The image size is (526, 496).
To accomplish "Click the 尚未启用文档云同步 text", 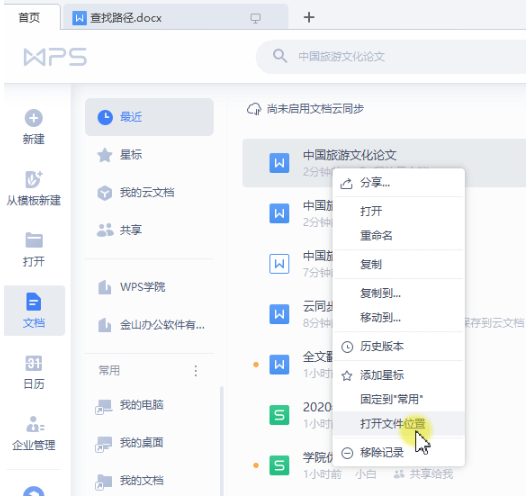I will point(315,109).
